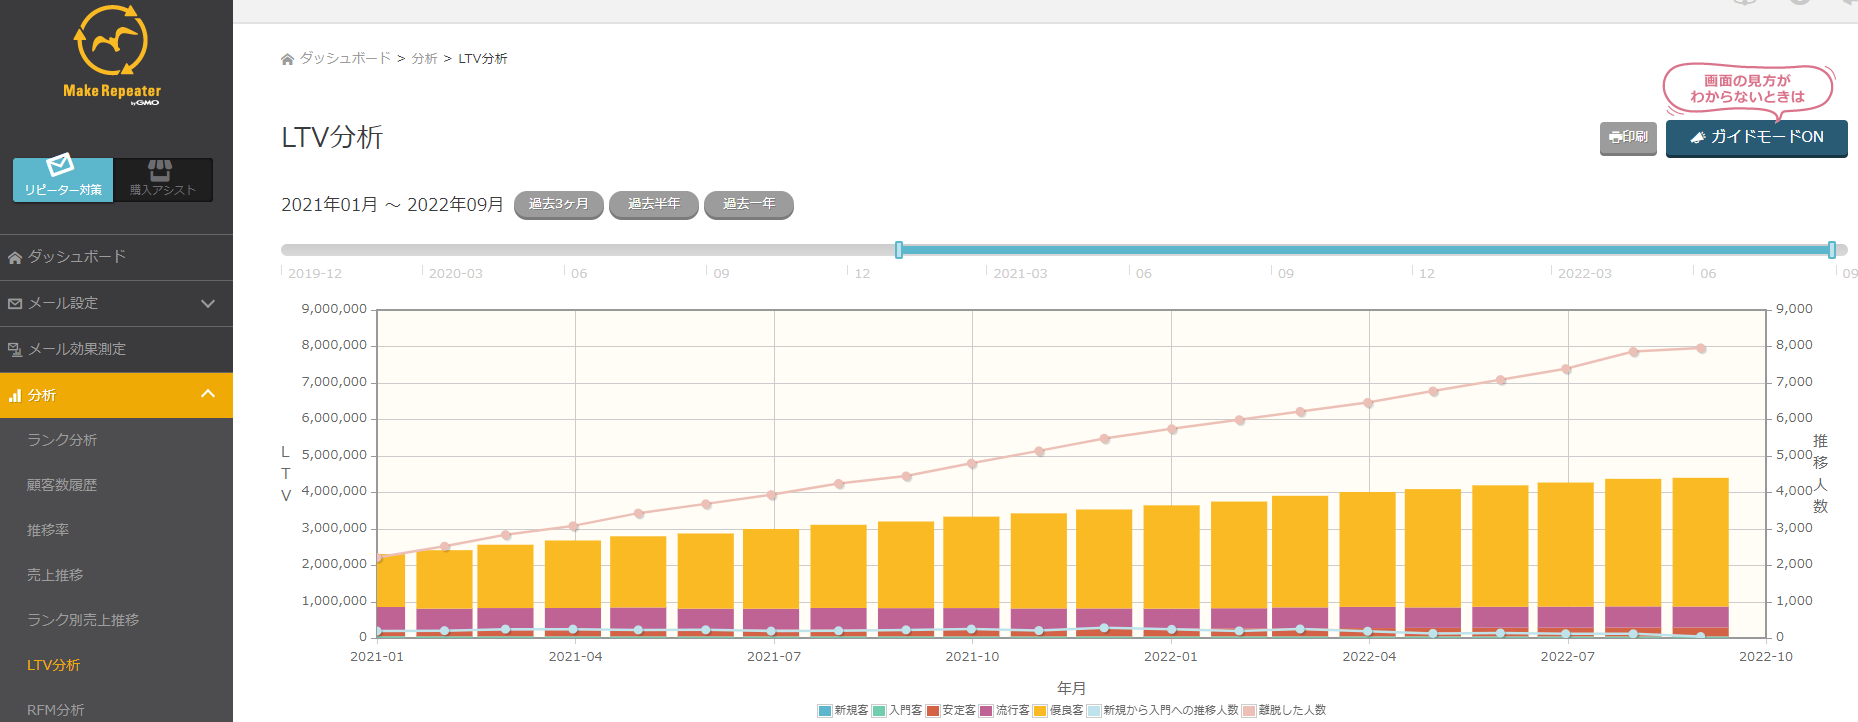
Task: Click the home icon in the breadcrumb
Action: [288, 60]
